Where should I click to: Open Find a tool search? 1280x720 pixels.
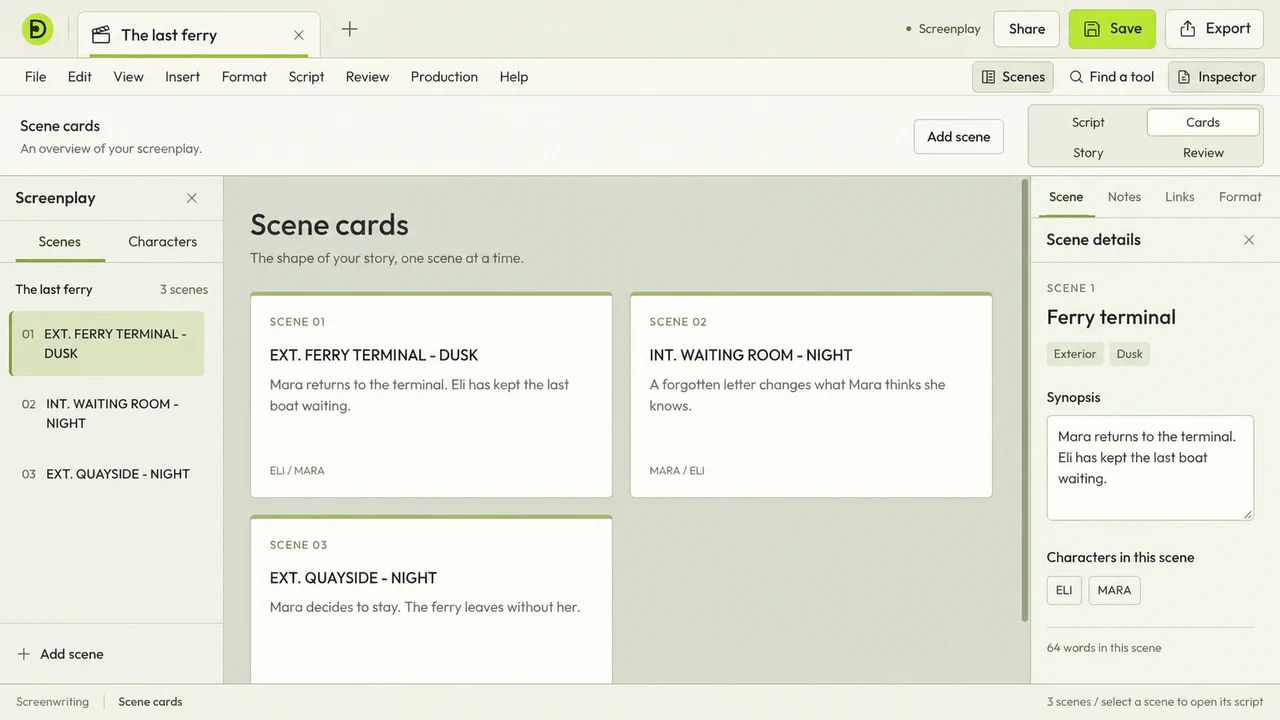point(1111,77)
